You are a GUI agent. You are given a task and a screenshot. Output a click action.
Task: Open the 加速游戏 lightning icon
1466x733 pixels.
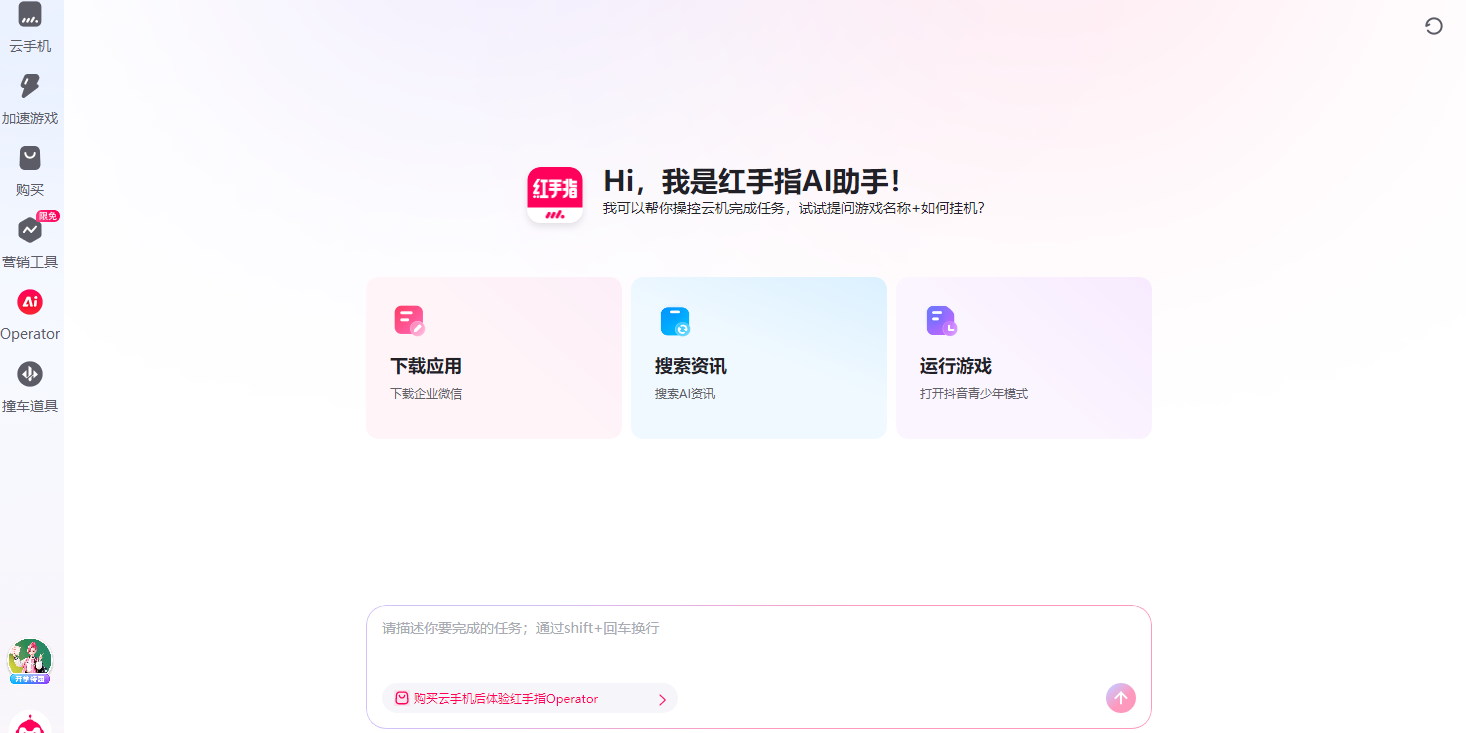click(x=30, y=86)
